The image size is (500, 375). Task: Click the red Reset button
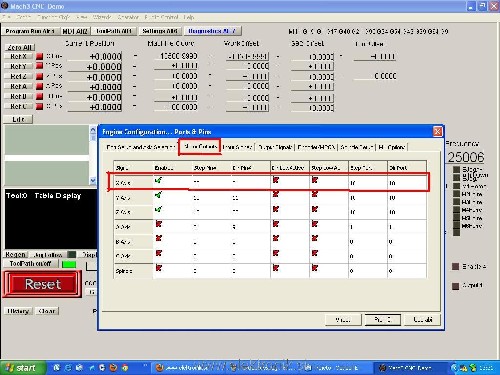click(x=42, y=284)
